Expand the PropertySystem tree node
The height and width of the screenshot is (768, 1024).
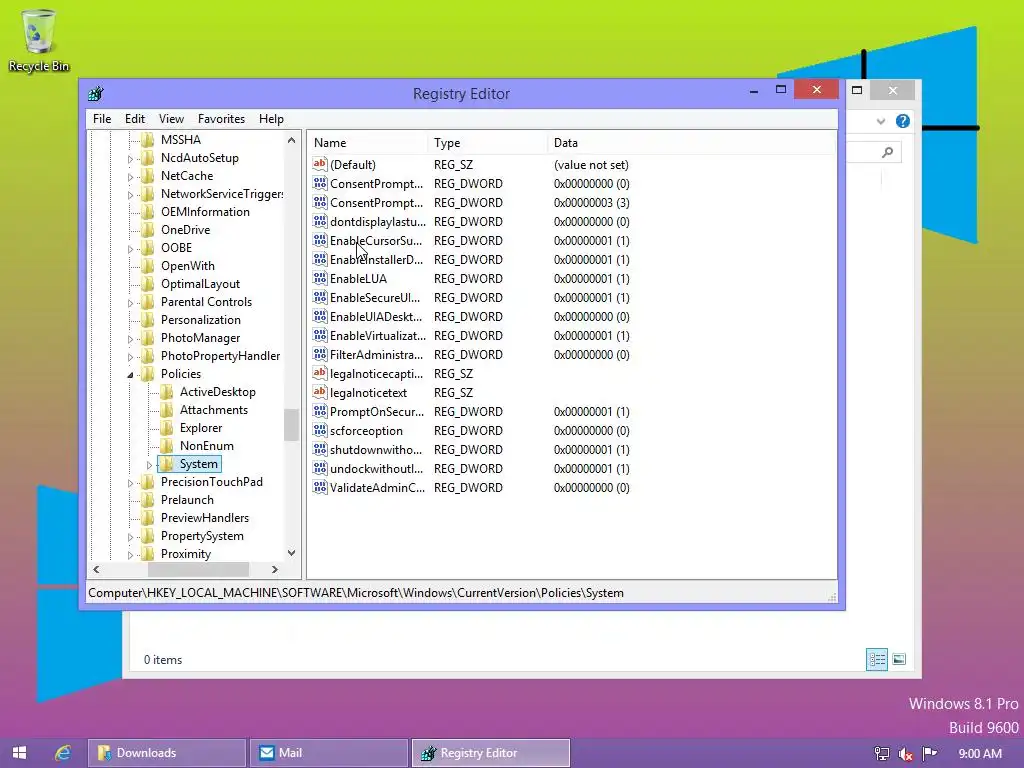(x=130, y=537)
